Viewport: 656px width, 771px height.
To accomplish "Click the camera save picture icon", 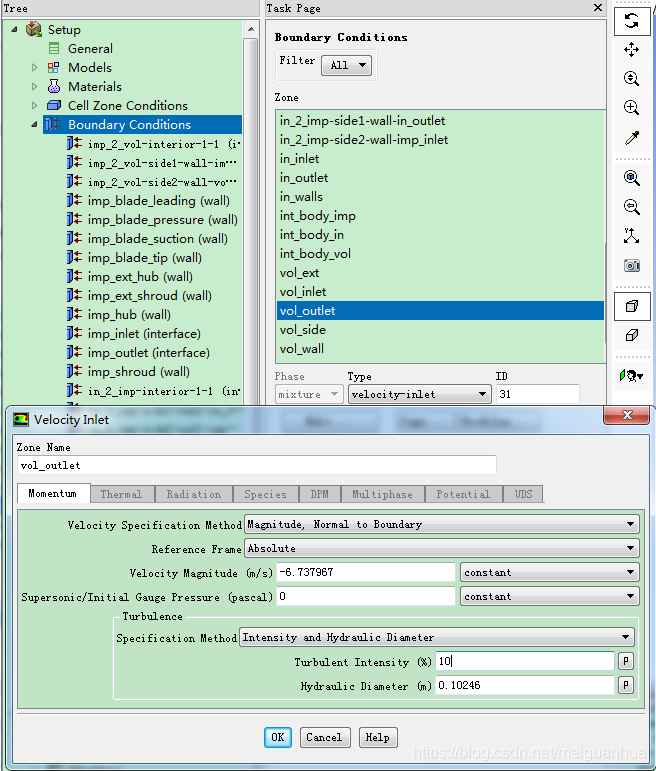I will (631, 265).
